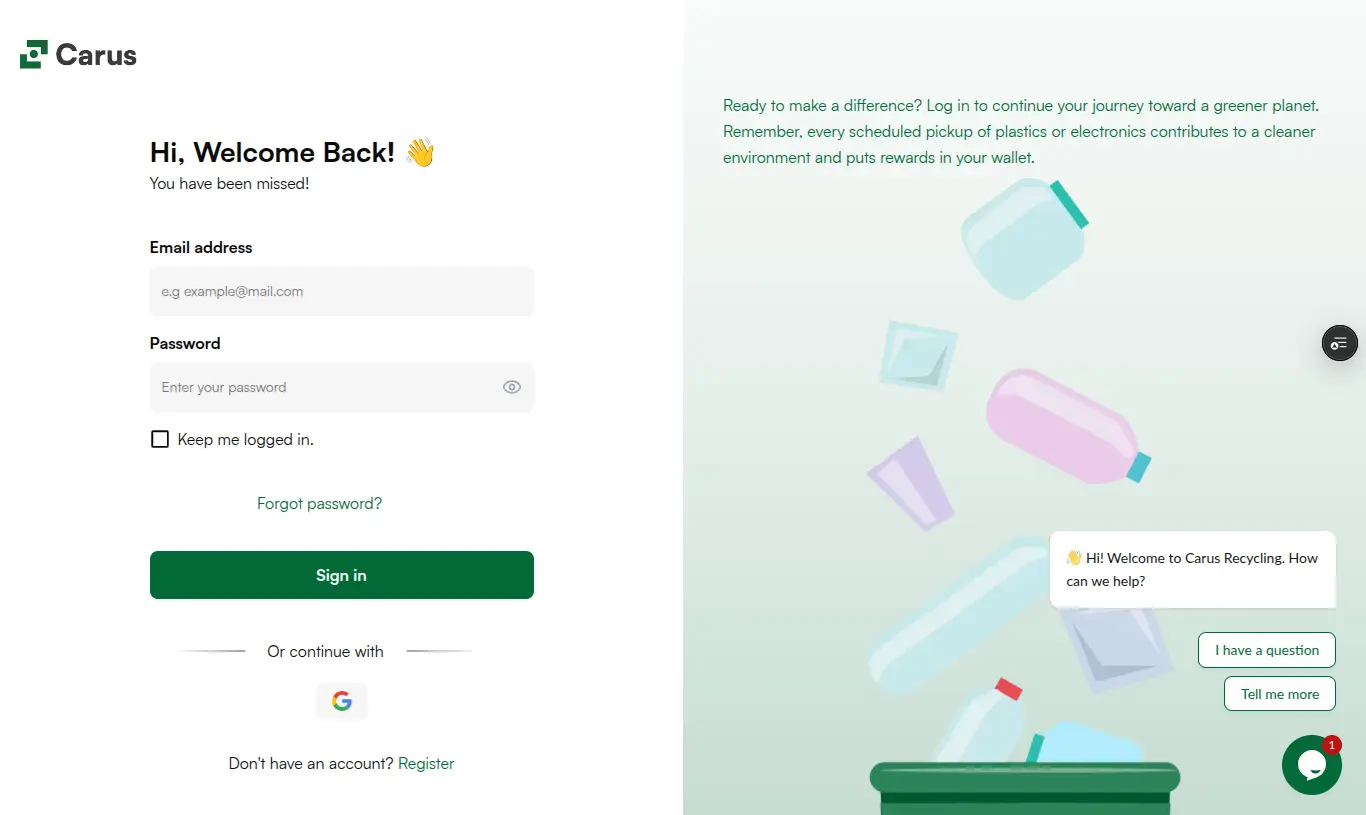This screenshot has width=1366, height=815.
Task: Enable the Keep me logged in checkbox
Action: [x=160, y=439]
